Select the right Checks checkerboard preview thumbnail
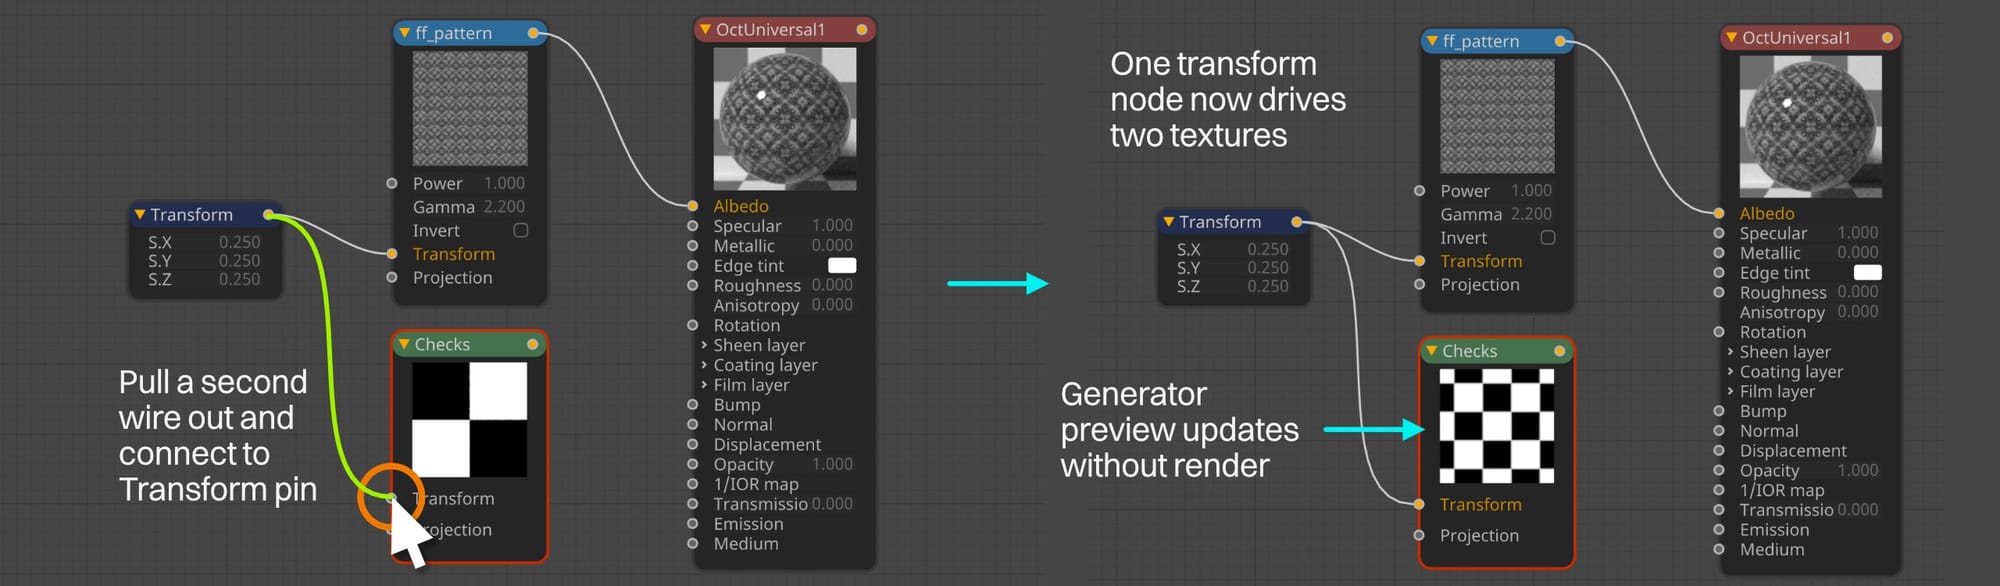 click(x=1497, y=426)
